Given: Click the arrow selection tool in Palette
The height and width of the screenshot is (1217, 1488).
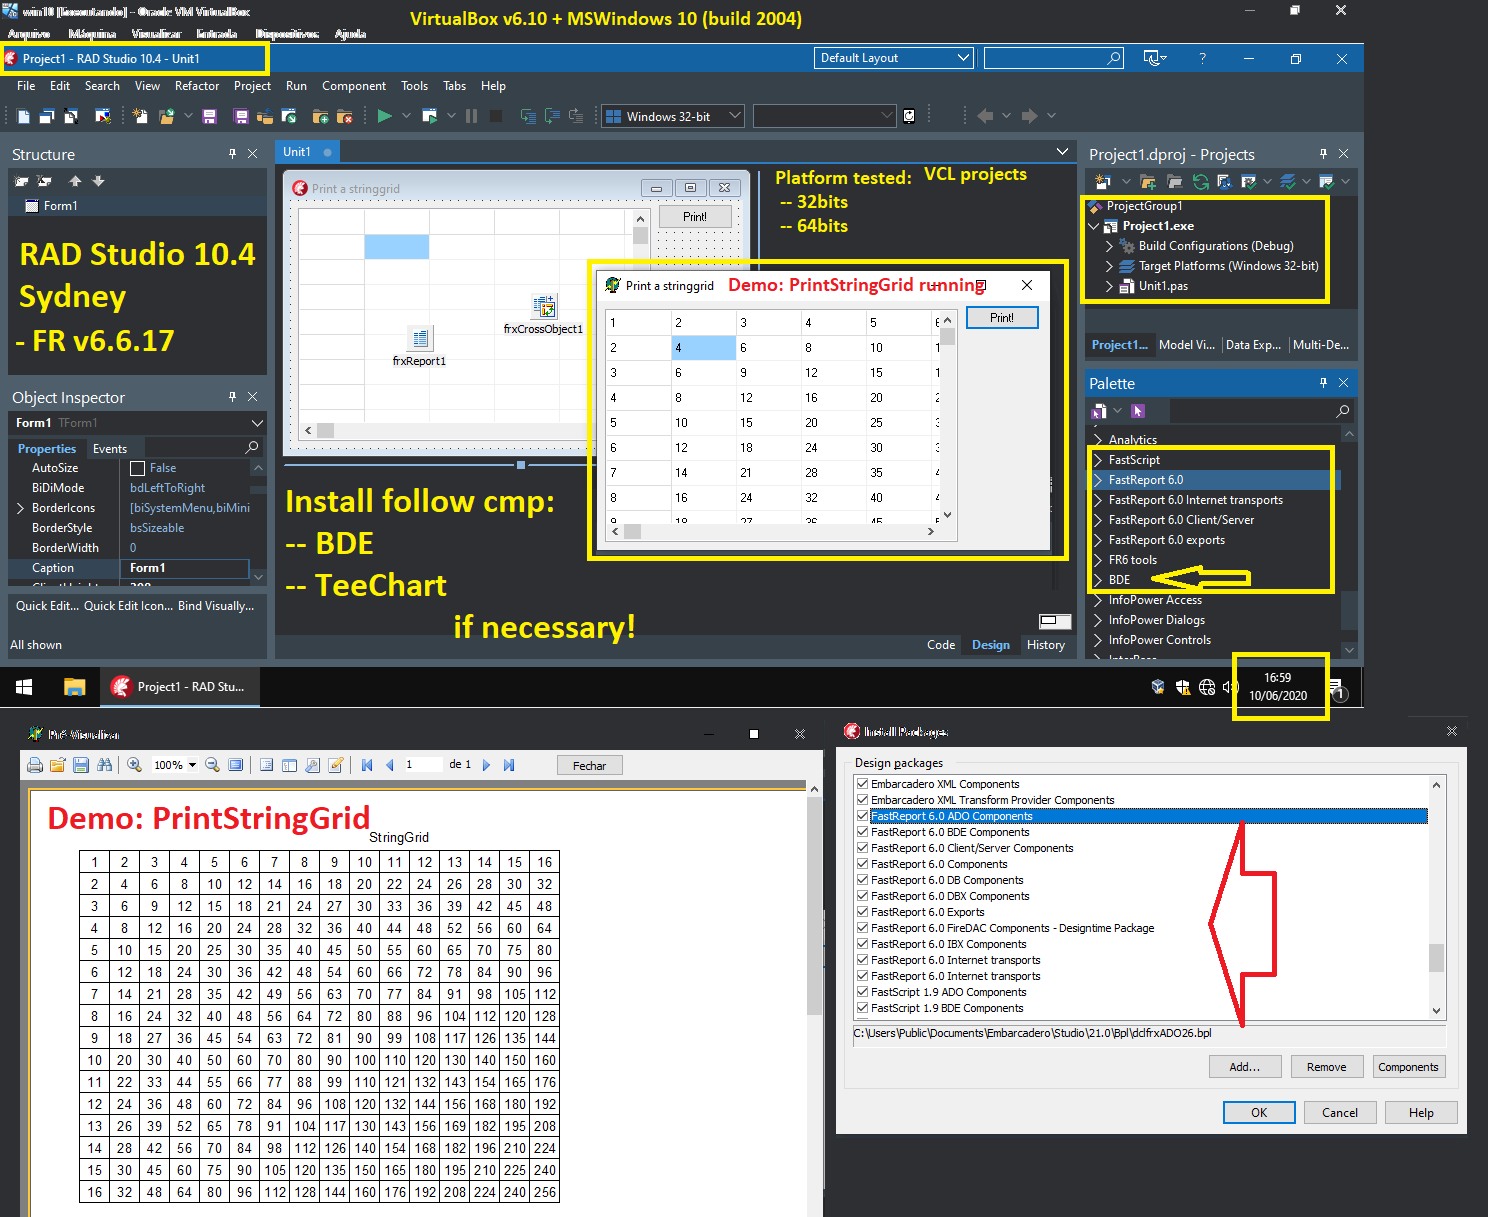Looking at the screenshot, I should (x=1137, y=411).
